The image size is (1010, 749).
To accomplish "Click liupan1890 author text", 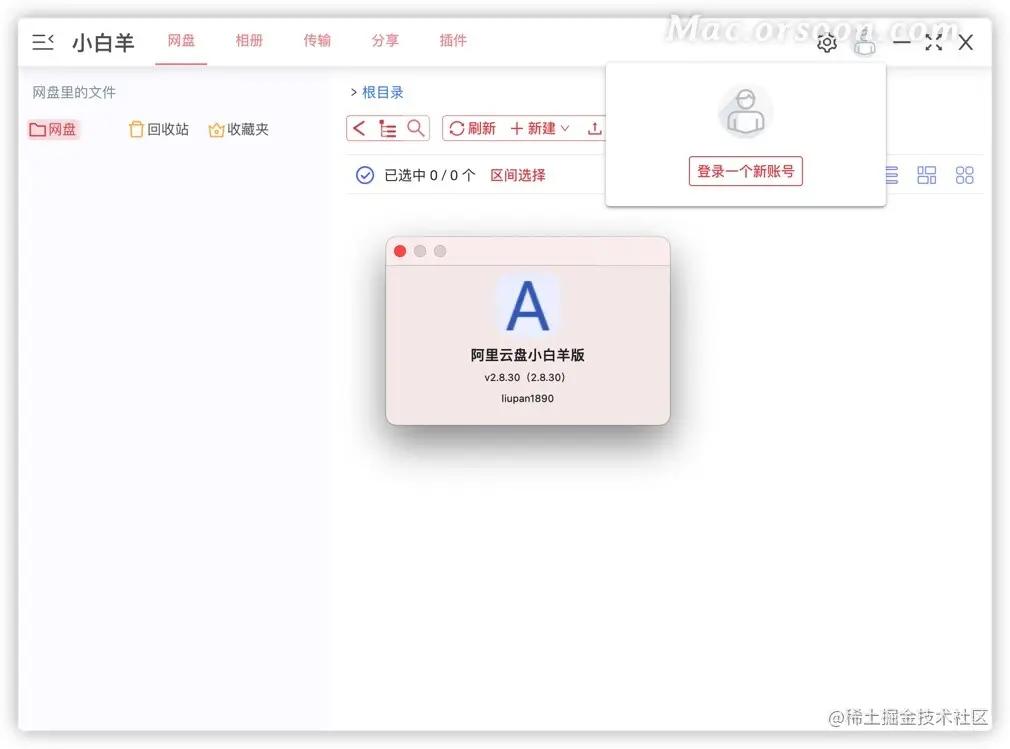I will pyautogui.click(x=528, y=399).
